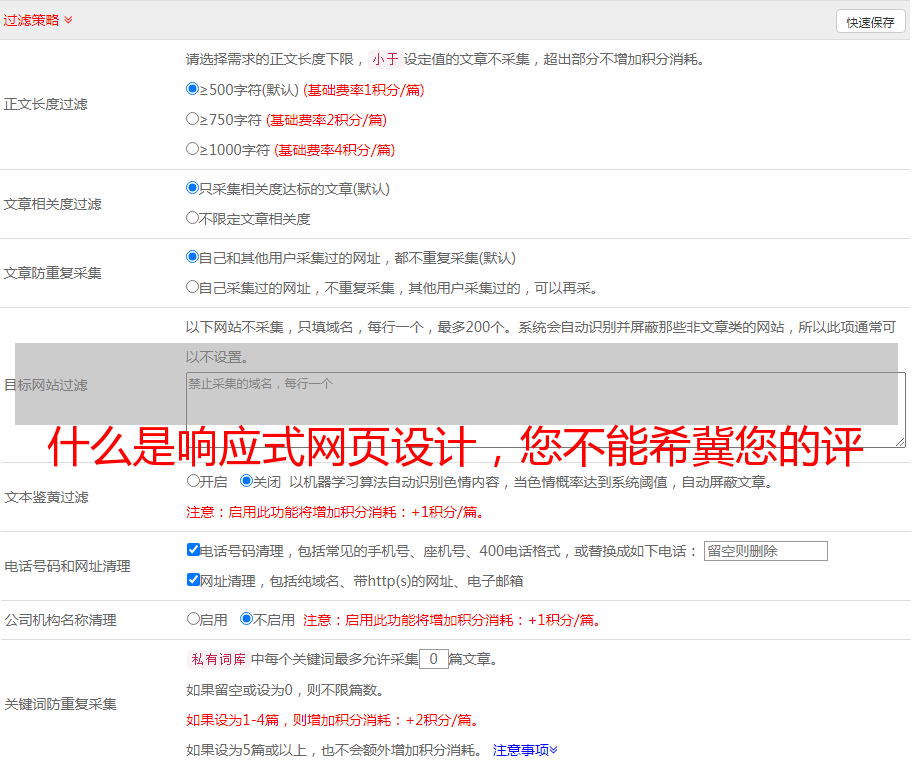This screenshot has height=768, width=912.
Task: Select 自己和其他用户采集过的网址都不重复采集 option
Action: coord(192,257)
